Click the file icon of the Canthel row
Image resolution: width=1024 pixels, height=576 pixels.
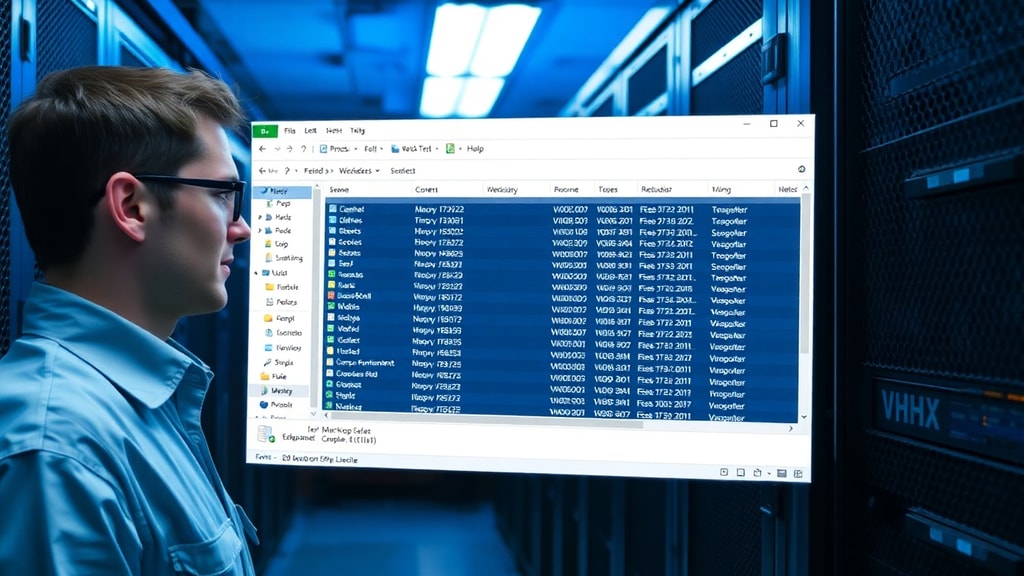(x=333, y=209)
